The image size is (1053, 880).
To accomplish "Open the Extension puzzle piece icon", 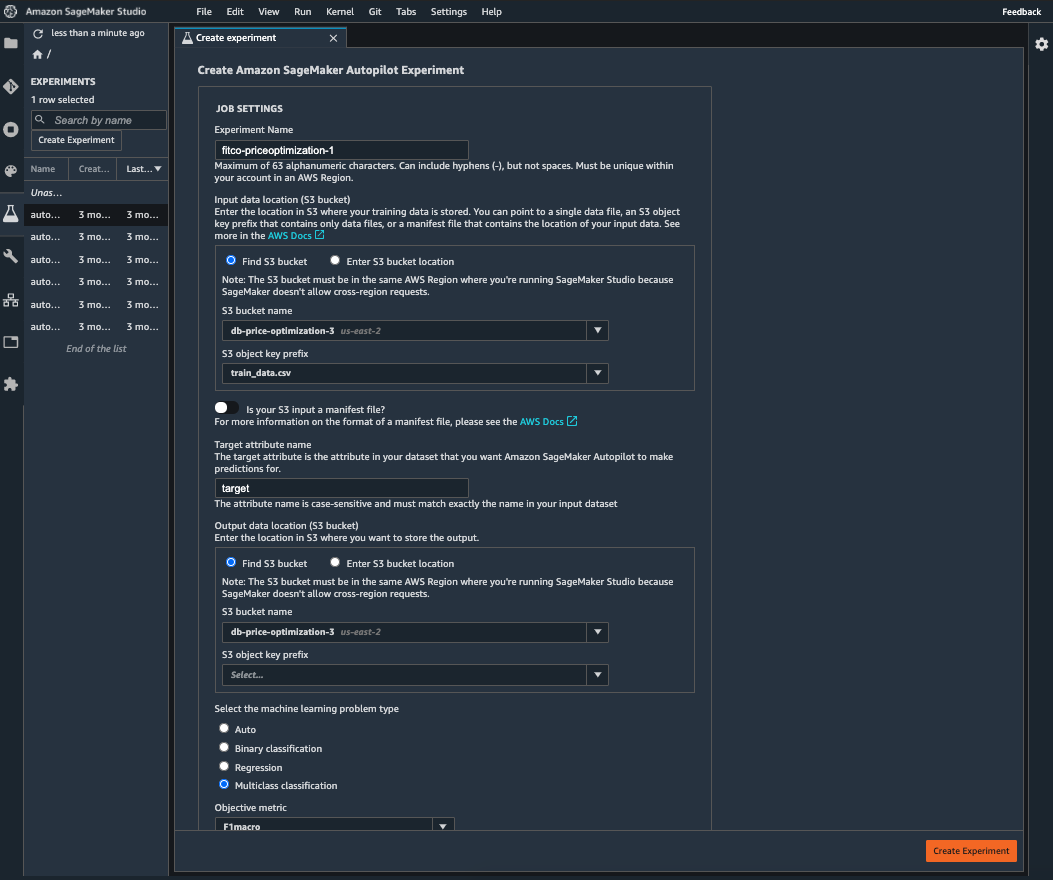I will point(11,384).
